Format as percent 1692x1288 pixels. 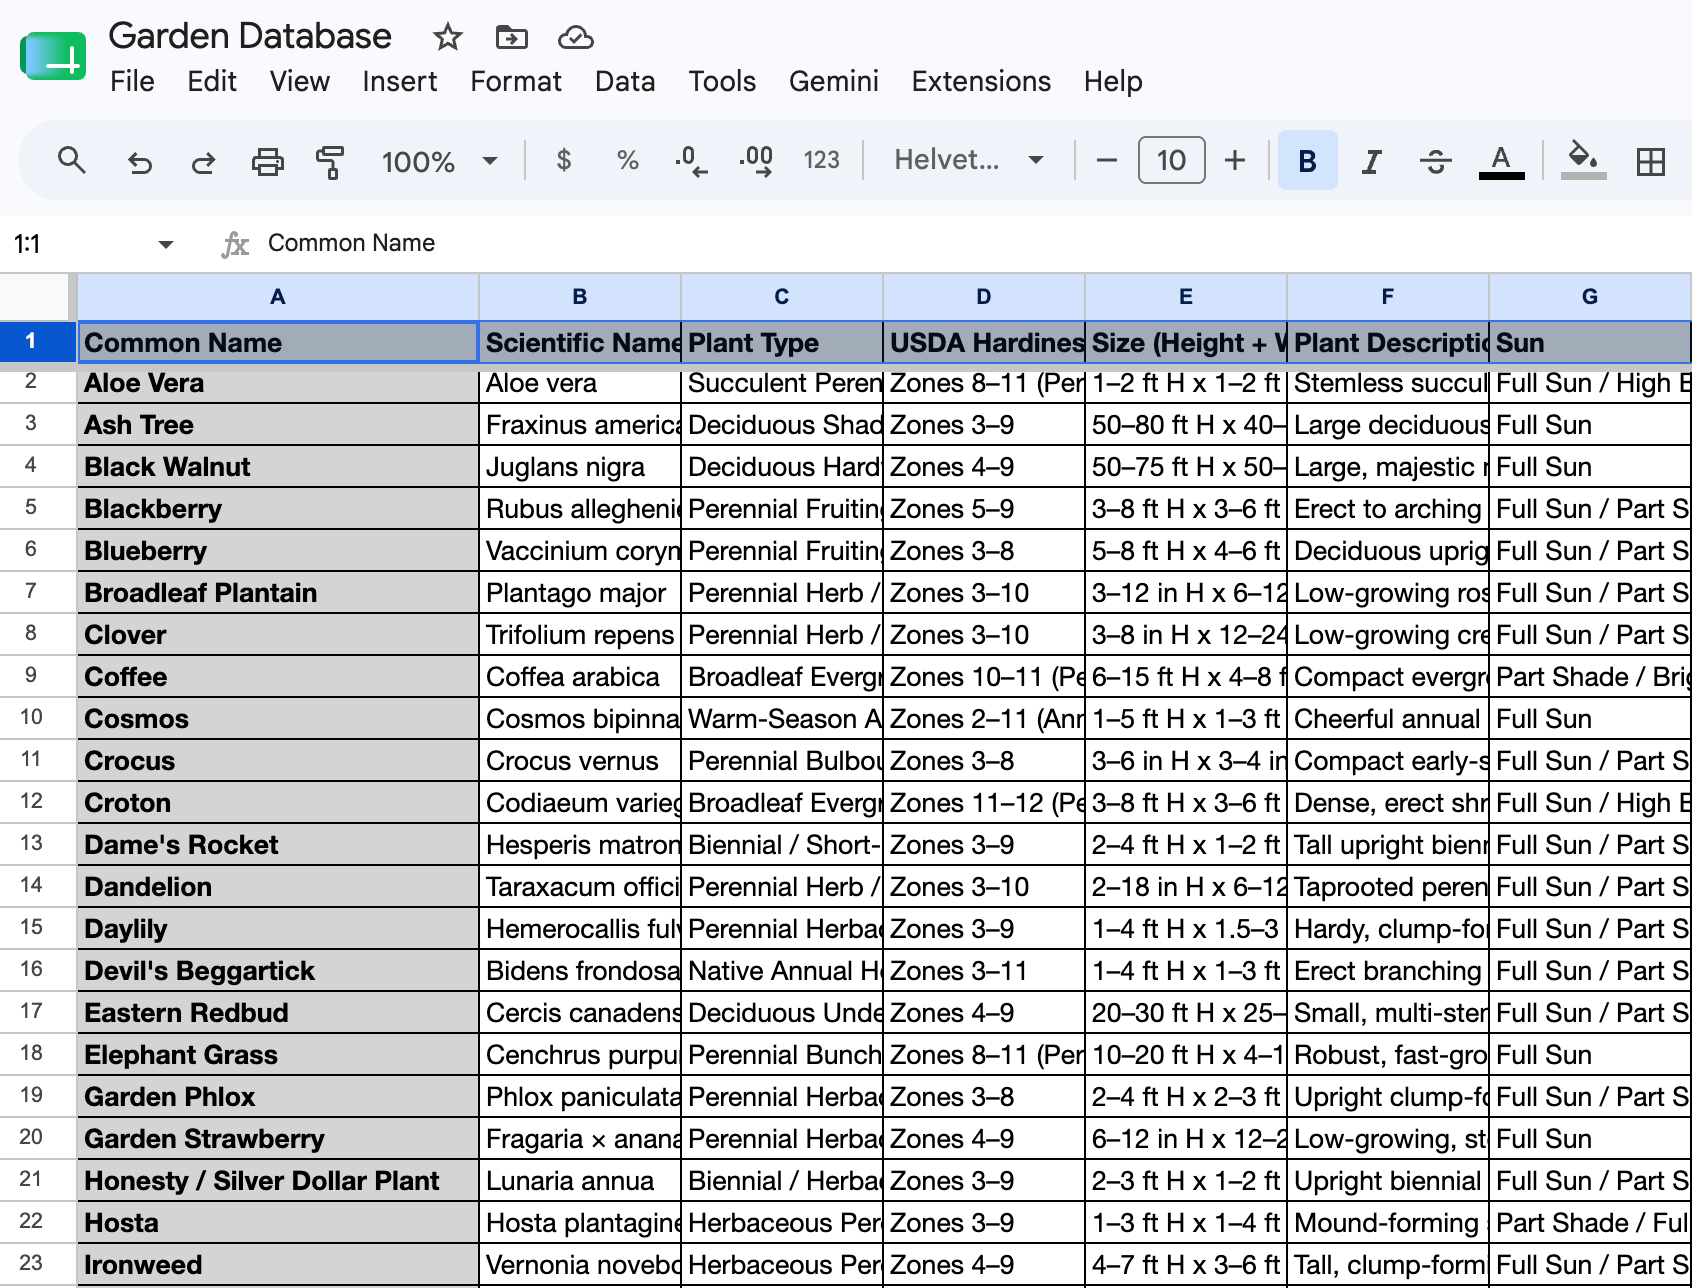(628, 160)
